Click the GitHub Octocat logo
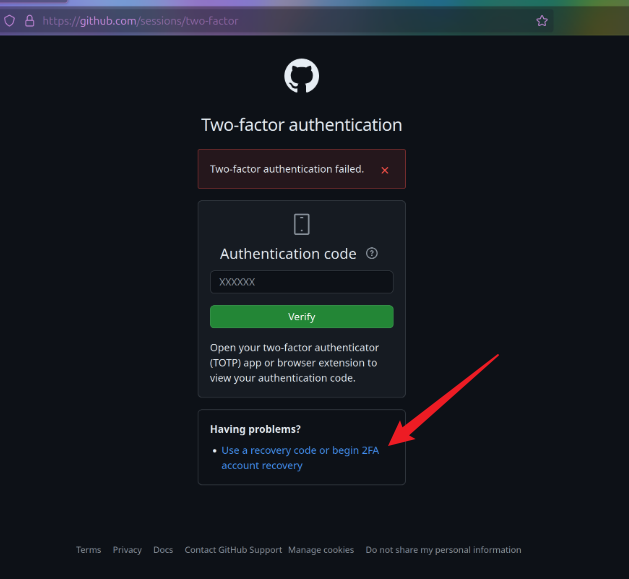Screen dimensions: 629x579 301,76
